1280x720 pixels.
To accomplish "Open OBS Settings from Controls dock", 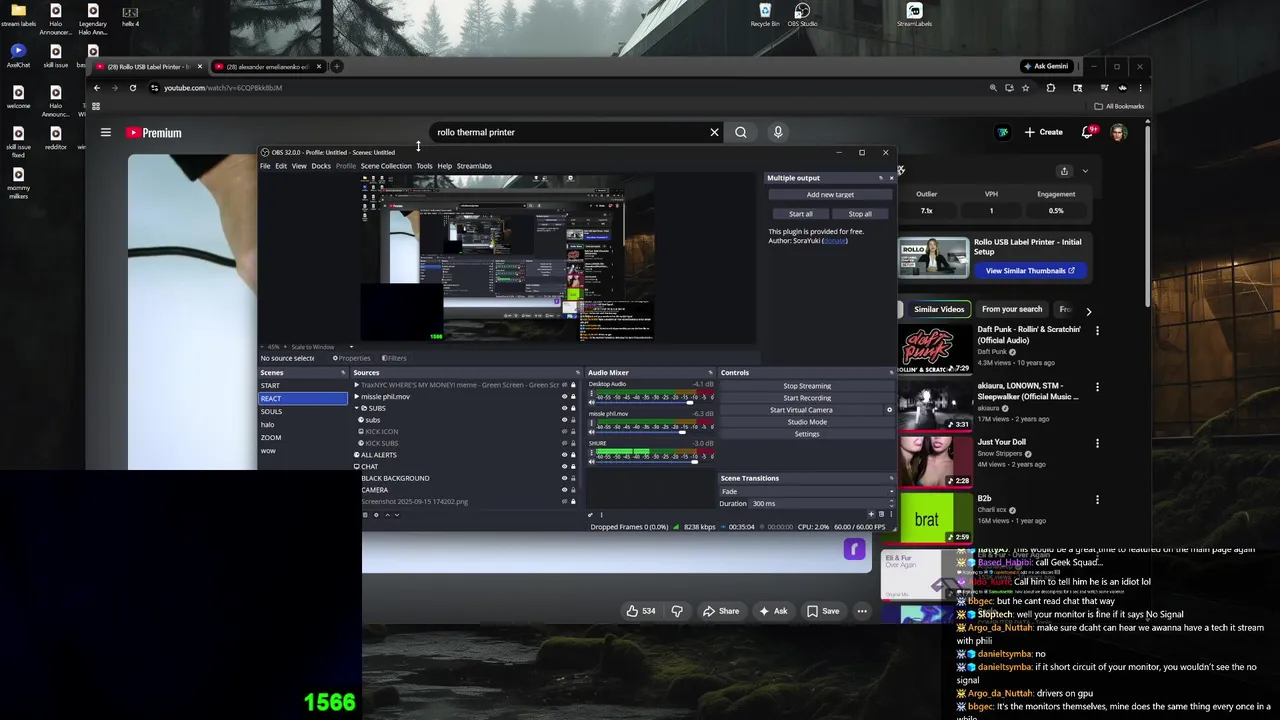I will pos(807,434).
